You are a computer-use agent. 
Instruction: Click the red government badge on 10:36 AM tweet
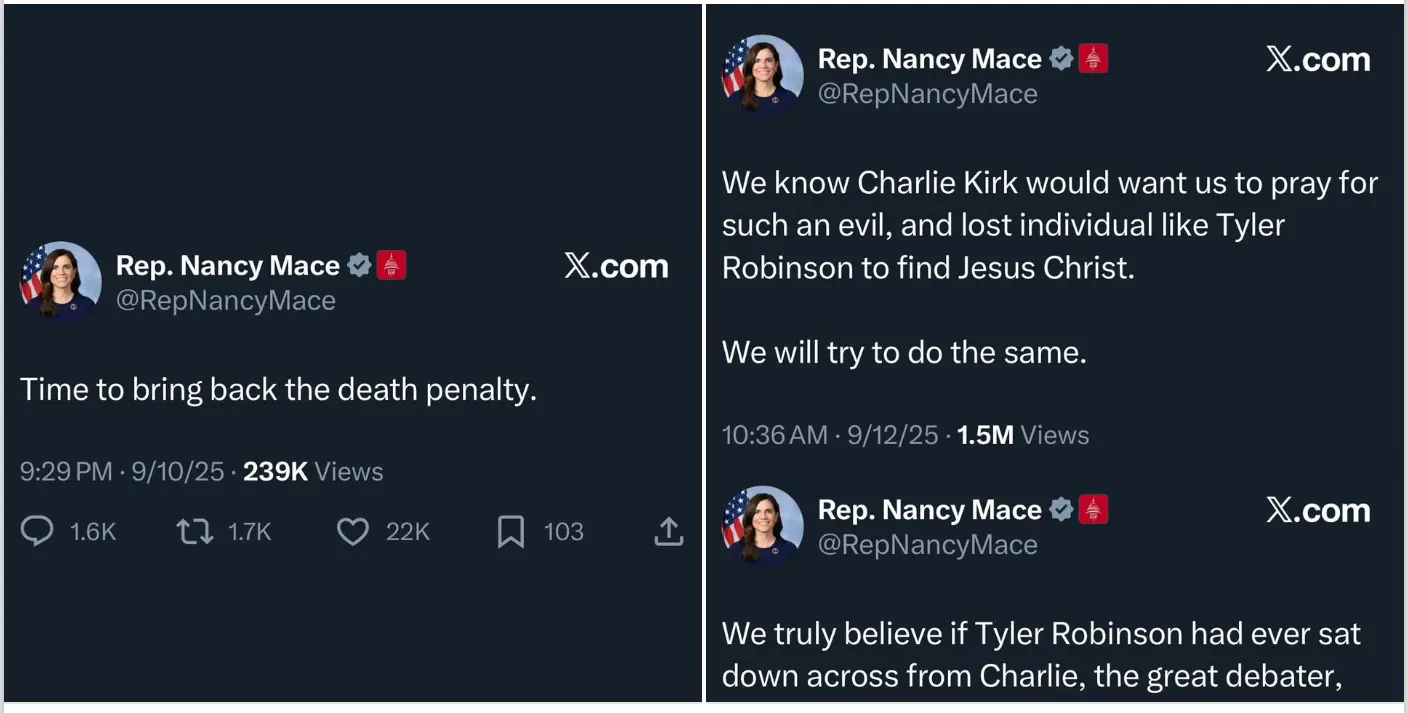[1093, 59]
